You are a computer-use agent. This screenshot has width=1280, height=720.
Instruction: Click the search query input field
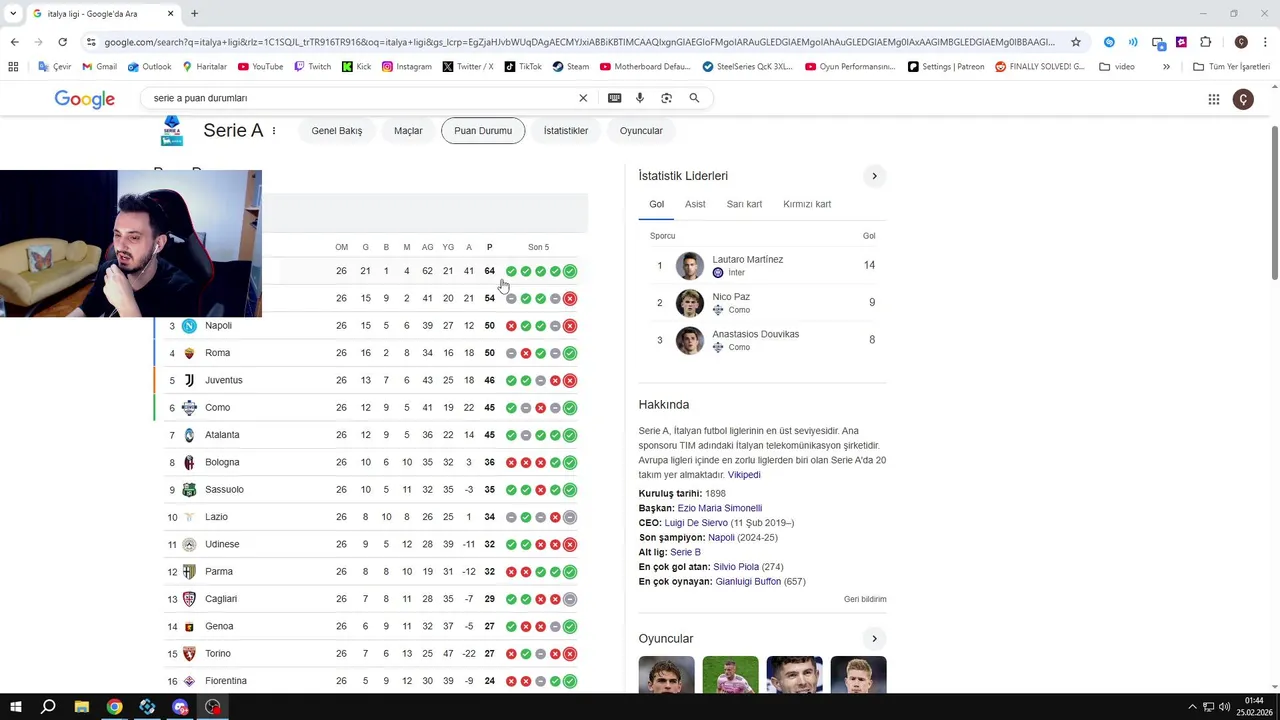360,98
